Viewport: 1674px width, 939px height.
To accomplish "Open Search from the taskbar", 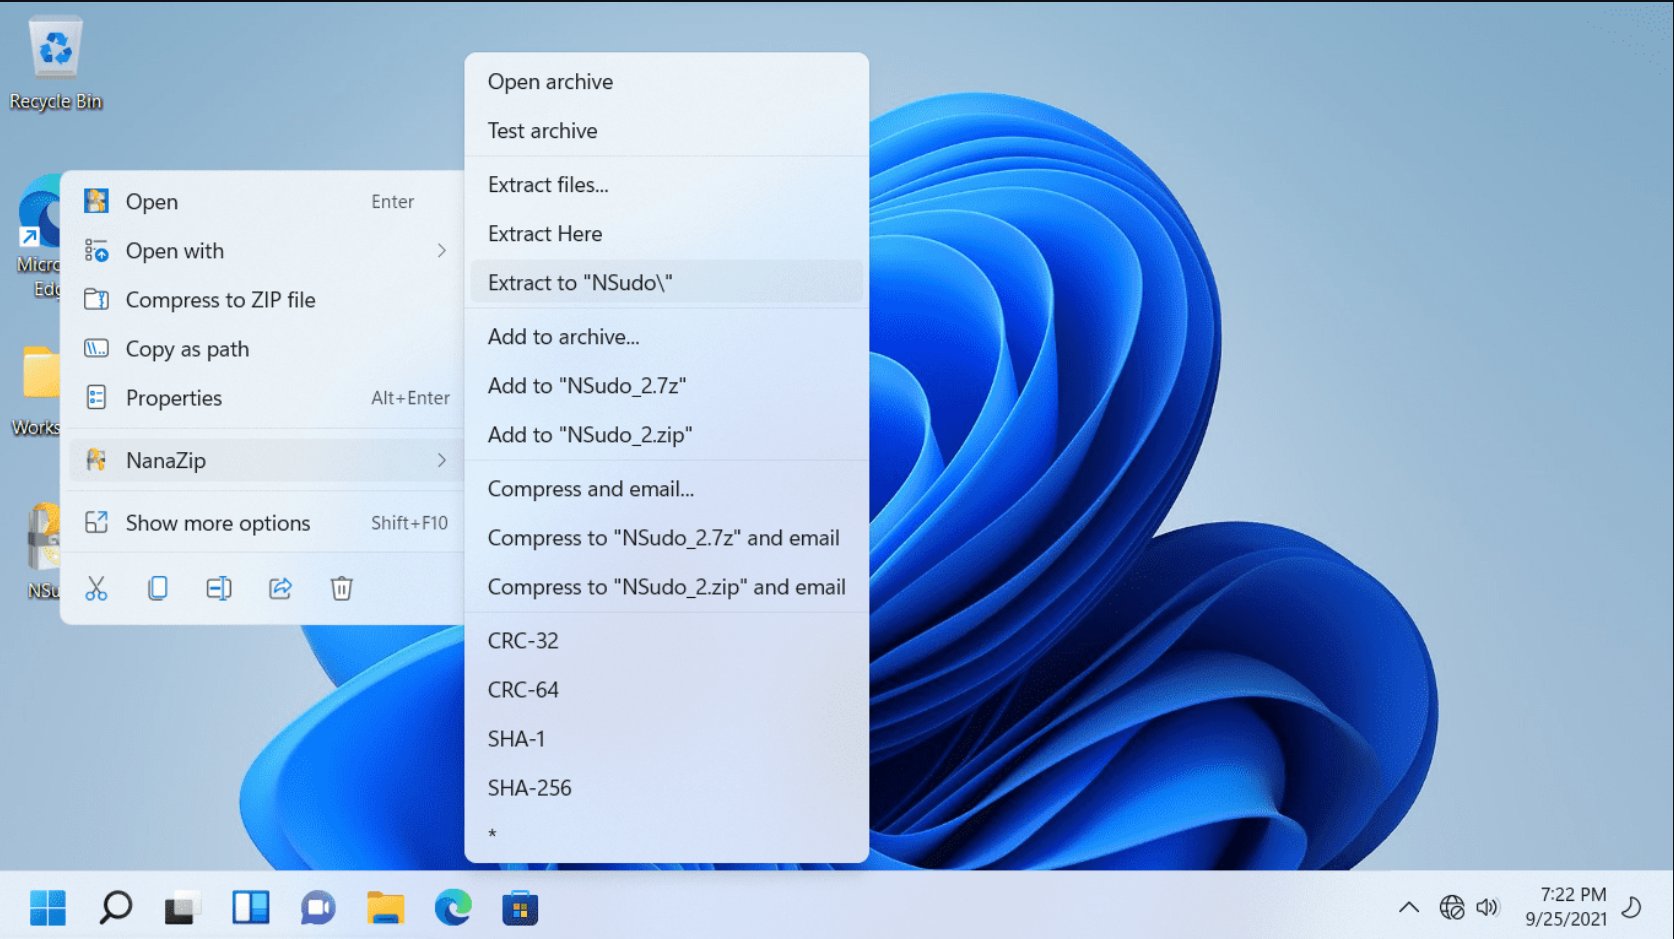I will tap(116, 907).
